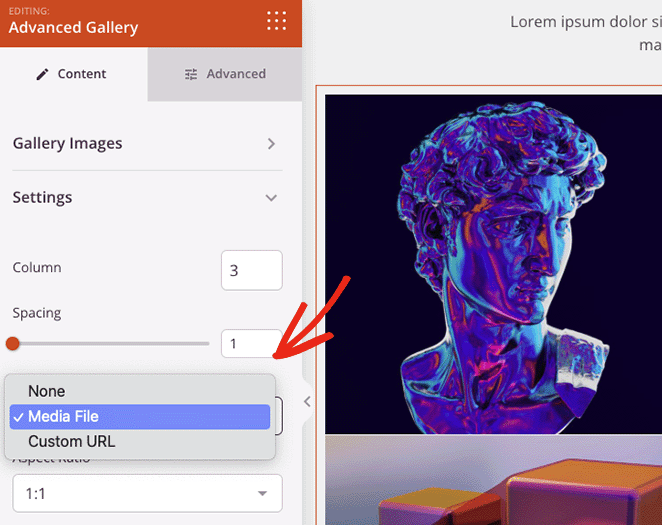
Task: Switch to the Advanced tab
Action: 225,74
